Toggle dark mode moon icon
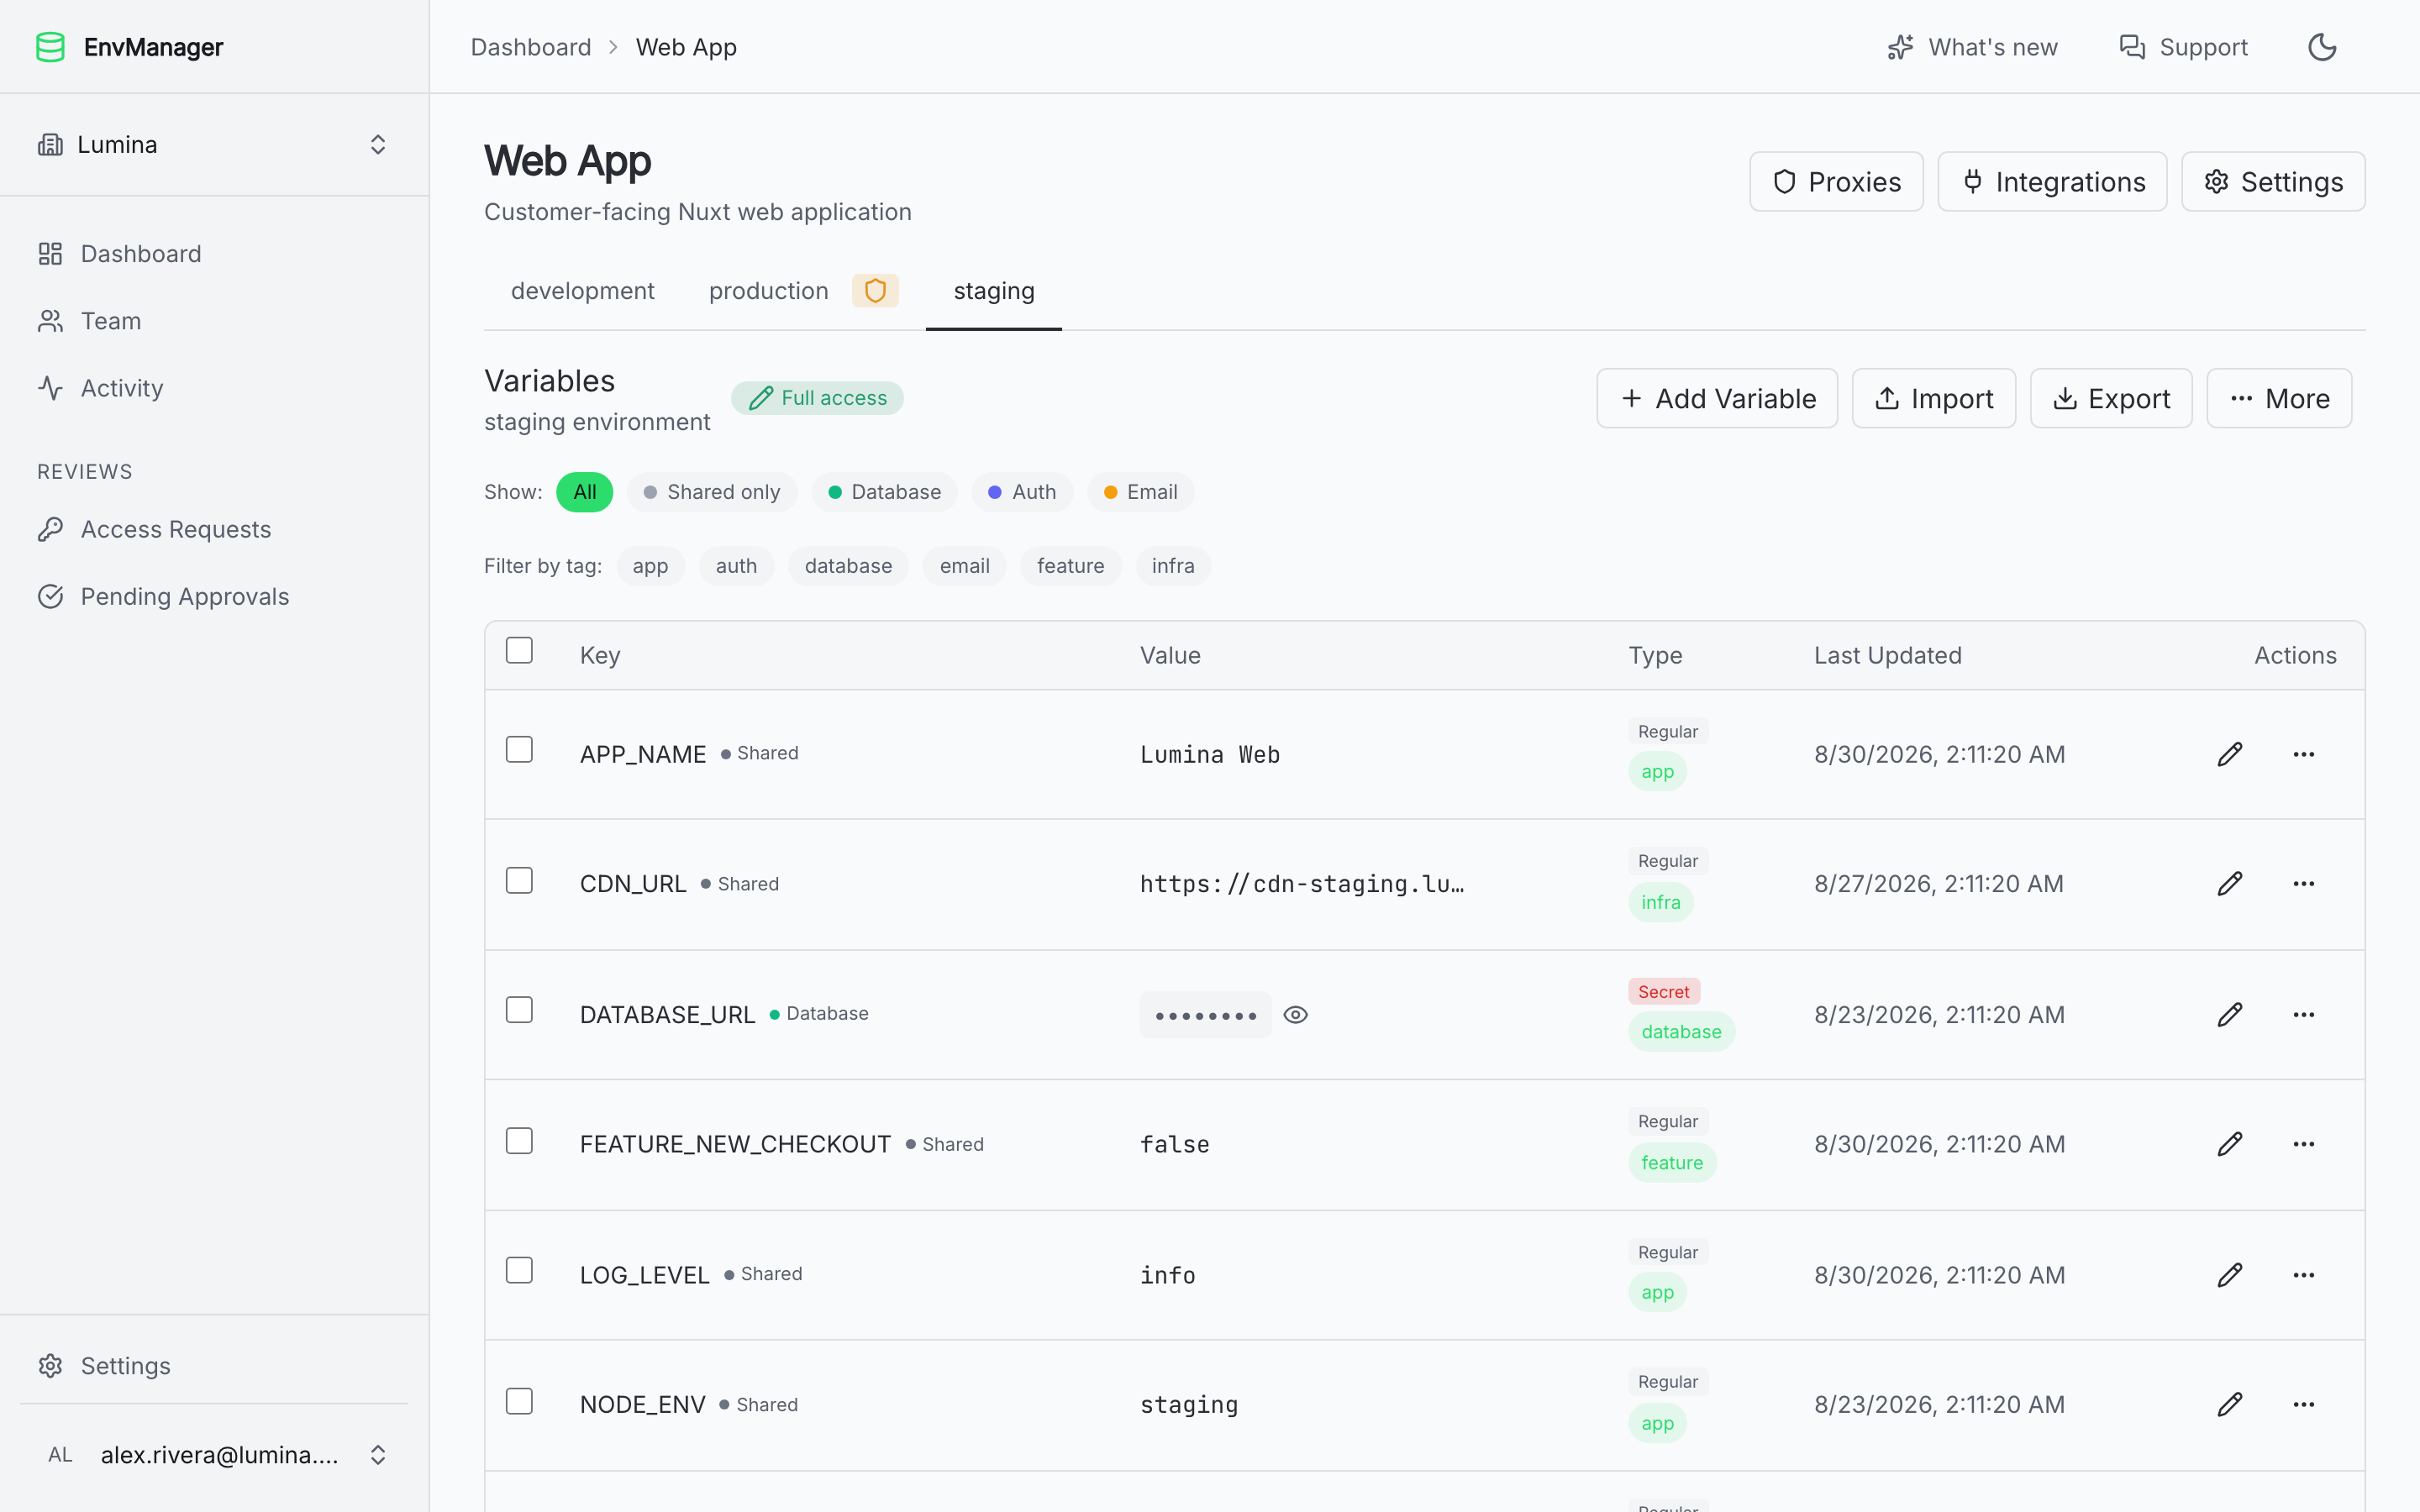Image resolution: width=2420 pixels, height=1512 pixels. (x=2322, y=47)
